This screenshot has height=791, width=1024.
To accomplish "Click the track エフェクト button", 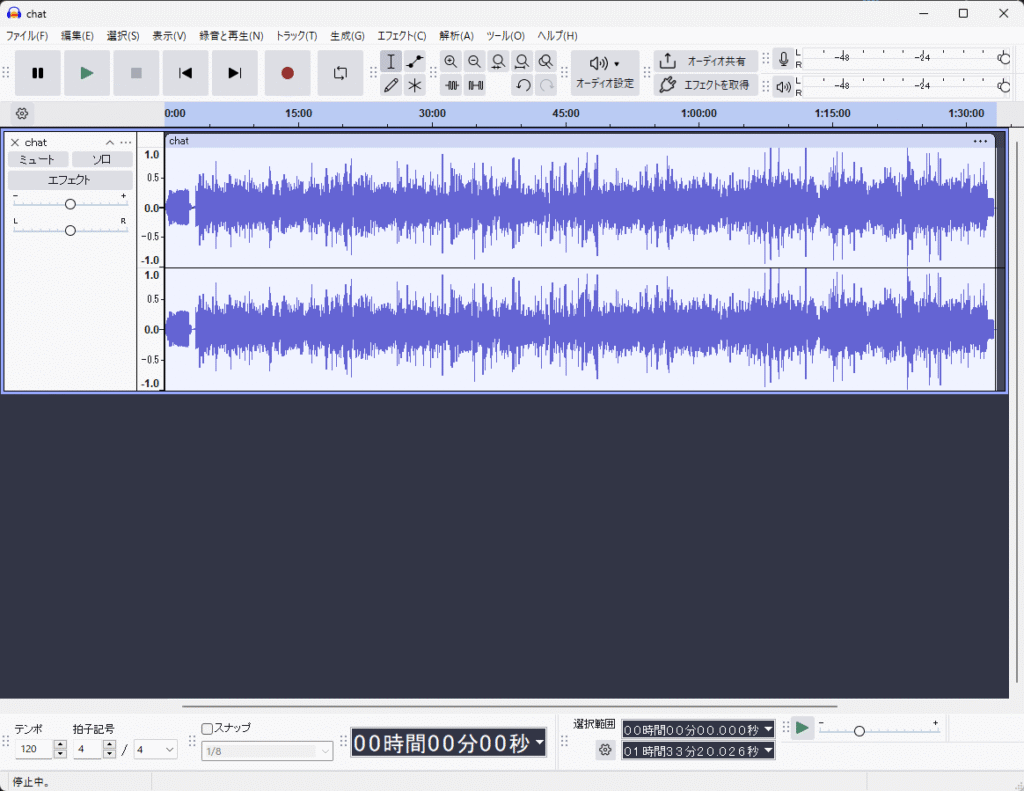I will pyautogui.click(x=70, y=180).
